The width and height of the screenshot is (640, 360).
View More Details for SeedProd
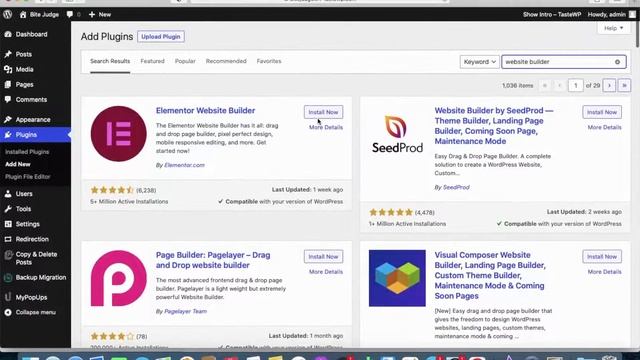(604, 127)
